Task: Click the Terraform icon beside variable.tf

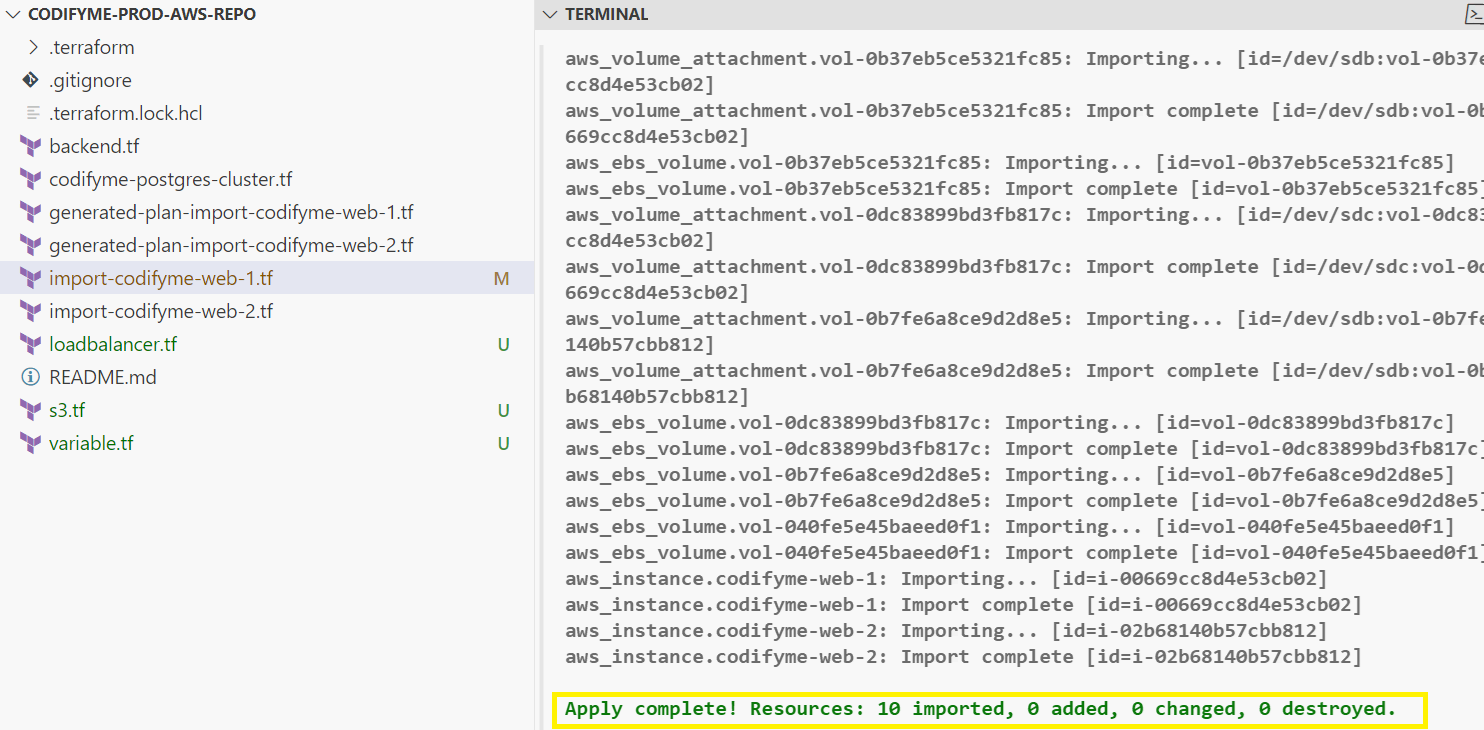Action: click(x=30, y=444)
